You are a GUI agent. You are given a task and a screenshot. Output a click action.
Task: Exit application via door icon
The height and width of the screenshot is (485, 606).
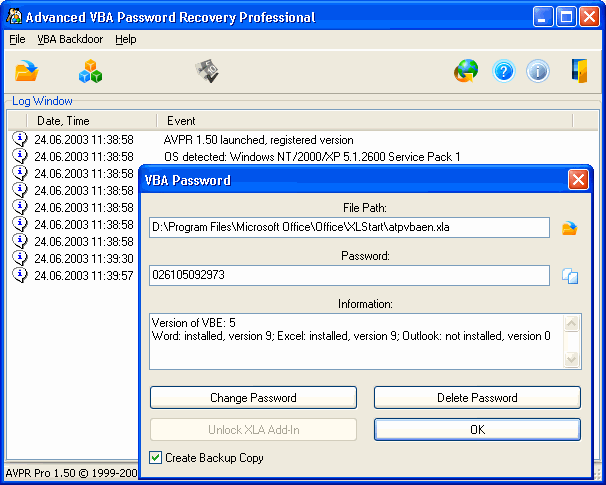(x=579, y=71)
